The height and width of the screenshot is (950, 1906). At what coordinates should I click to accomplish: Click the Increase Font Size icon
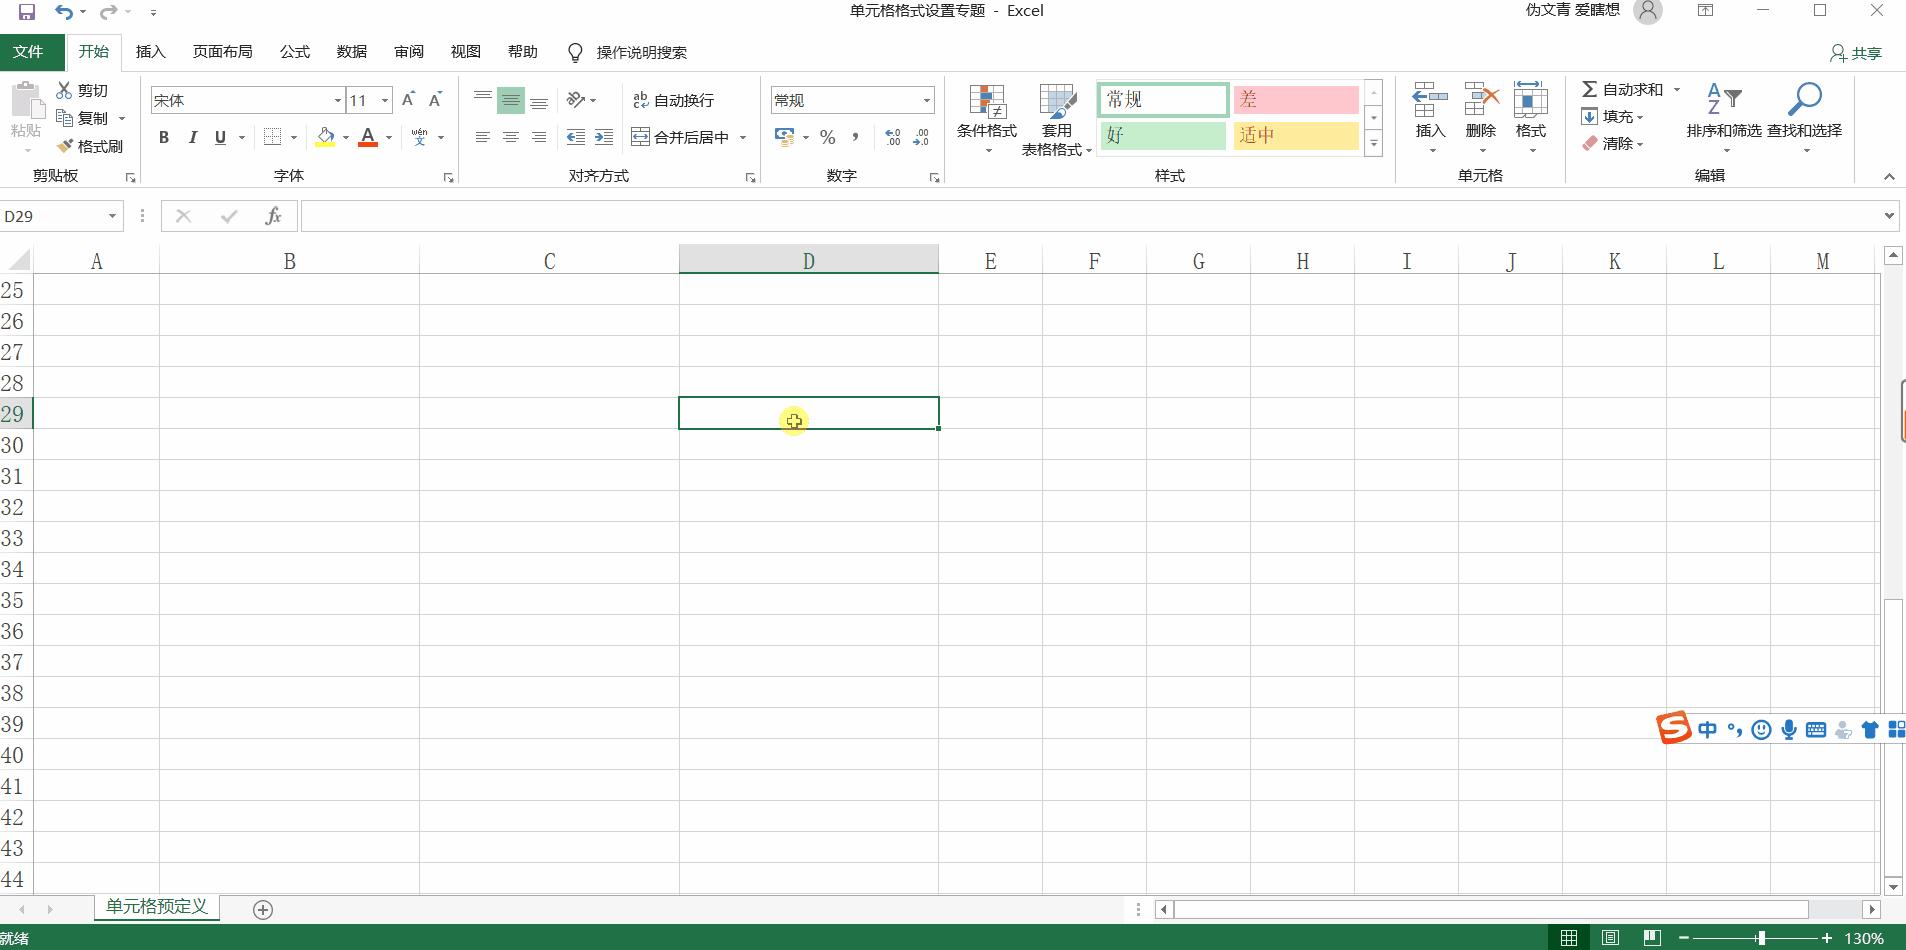pos(408,100)
